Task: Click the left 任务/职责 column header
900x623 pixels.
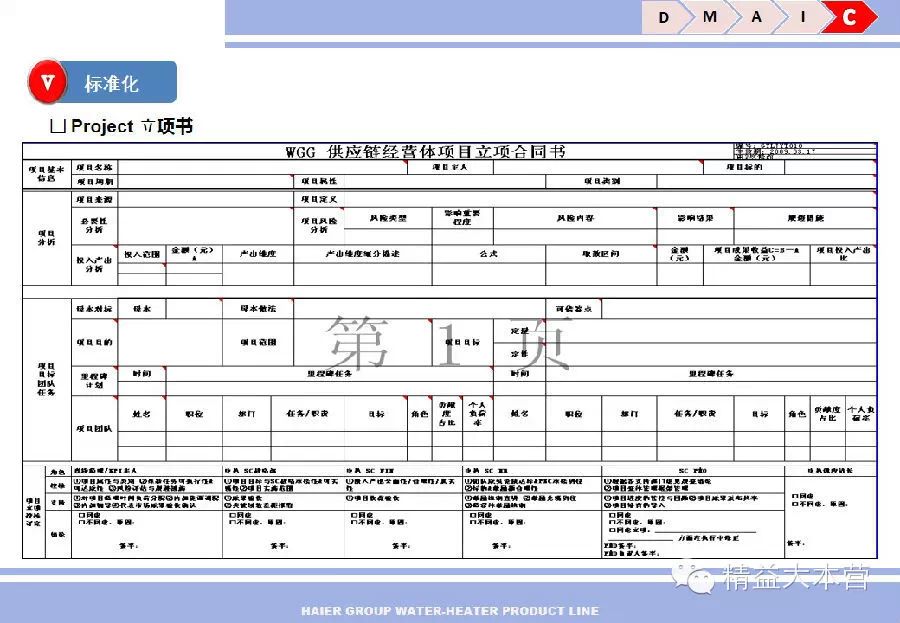Action: [307, 413]
